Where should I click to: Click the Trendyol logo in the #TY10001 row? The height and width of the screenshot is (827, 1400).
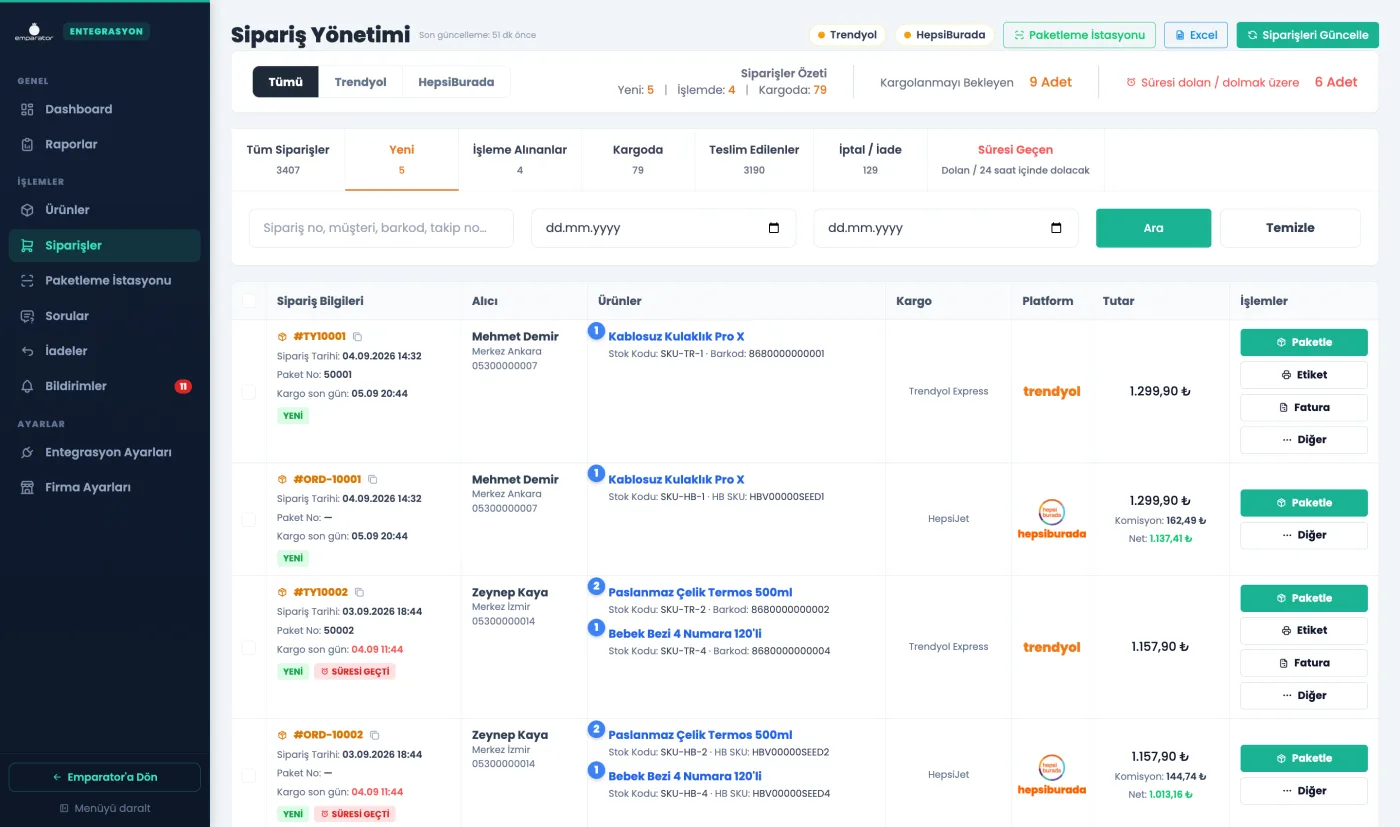pos(1052,391)
